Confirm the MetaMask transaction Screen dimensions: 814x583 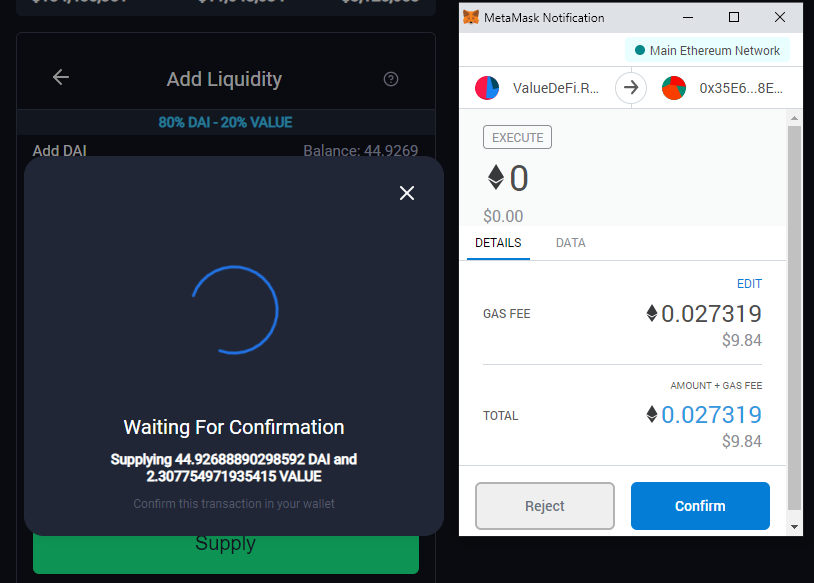pyautogui.click(x=700, y=506)
